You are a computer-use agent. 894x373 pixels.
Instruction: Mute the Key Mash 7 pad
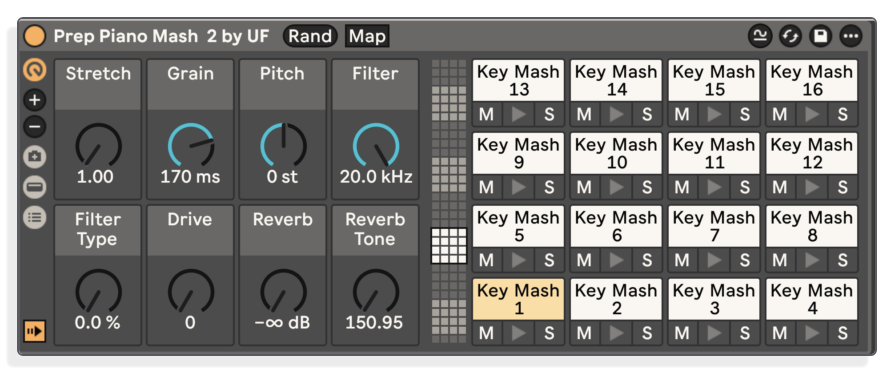coord(682,260)
